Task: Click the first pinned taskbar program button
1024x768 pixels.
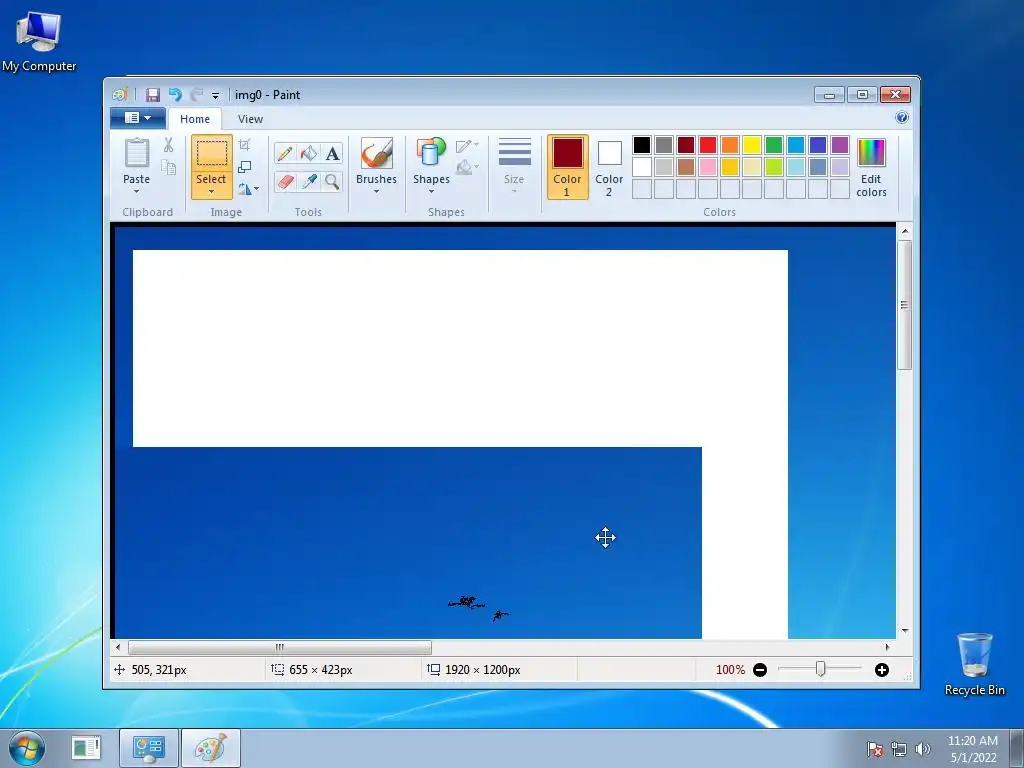Action: point(86,748)
